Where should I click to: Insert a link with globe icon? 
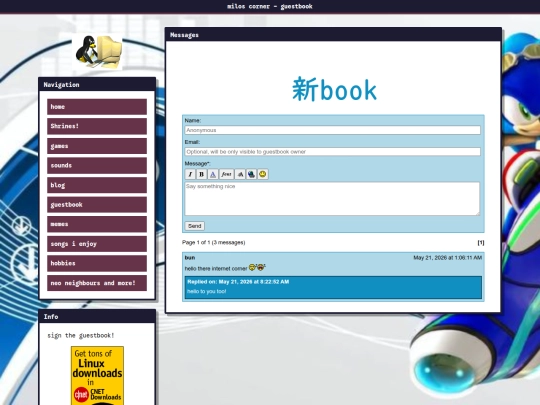pyautogui.click(x=251, y=174)
